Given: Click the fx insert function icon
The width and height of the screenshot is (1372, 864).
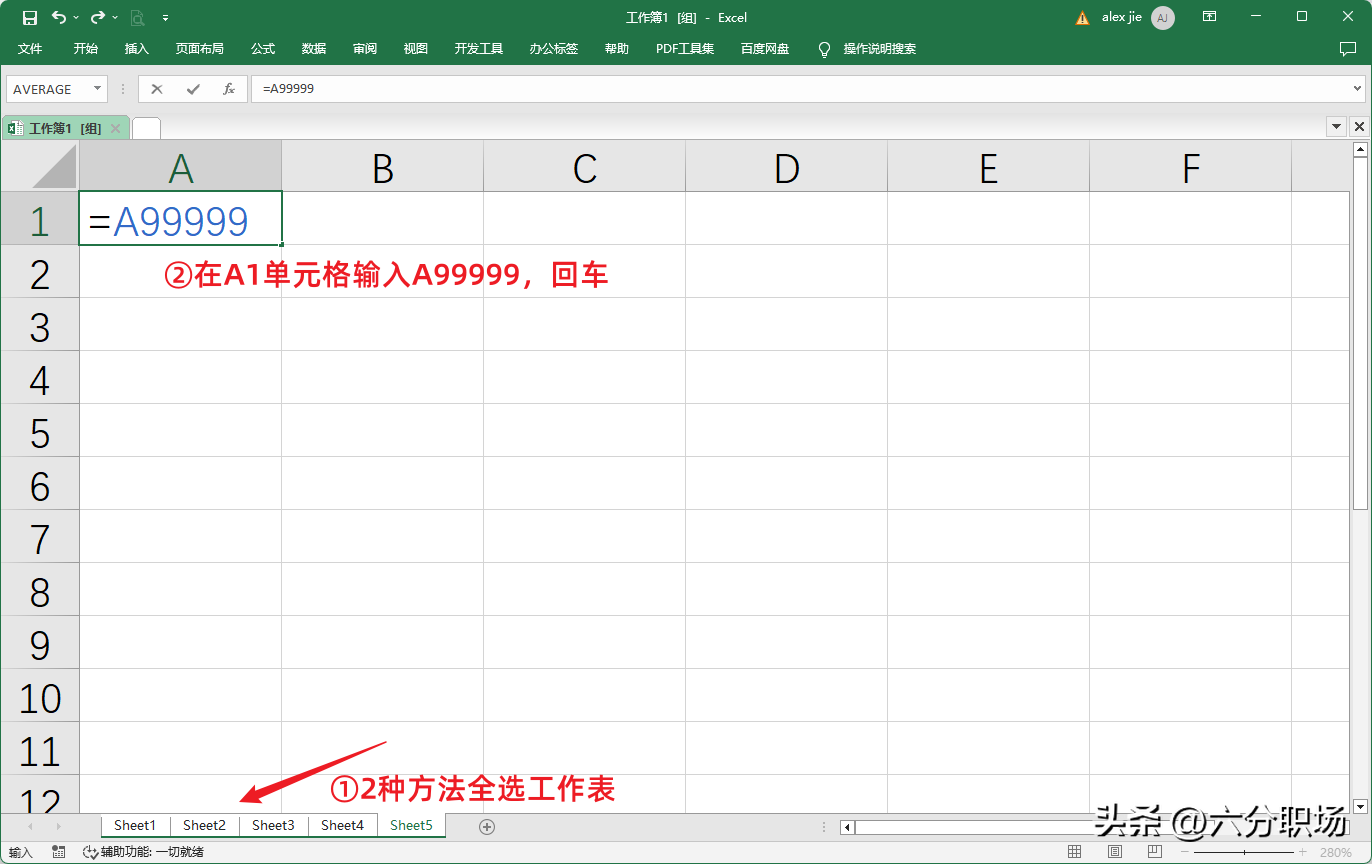Looking at the screenshot, I should (x=228, y=89).
